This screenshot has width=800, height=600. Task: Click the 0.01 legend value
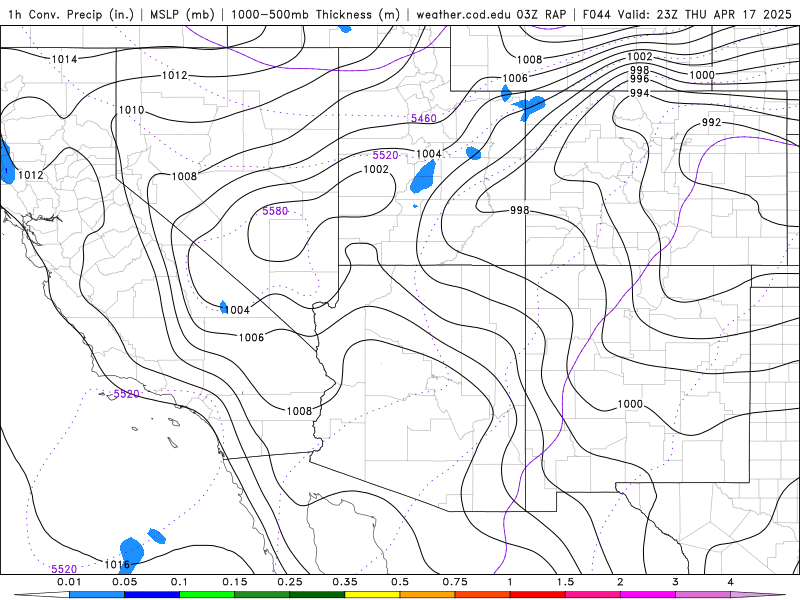[69, 582]
